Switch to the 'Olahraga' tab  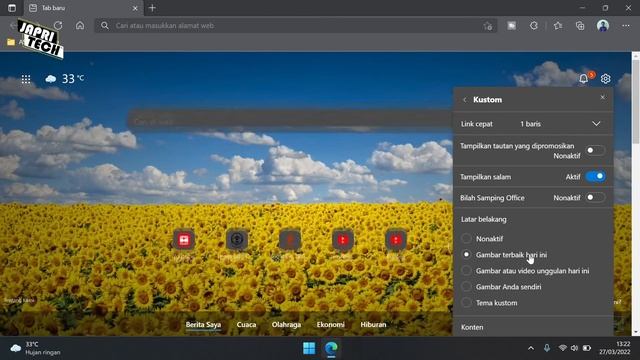coord(286,324)
